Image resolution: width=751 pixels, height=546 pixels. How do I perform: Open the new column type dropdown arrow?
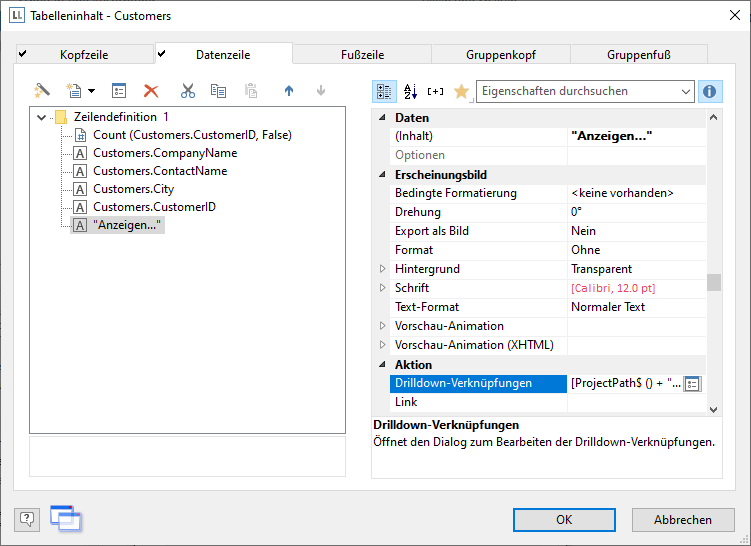pyautogui.click(x=91, y=91)
